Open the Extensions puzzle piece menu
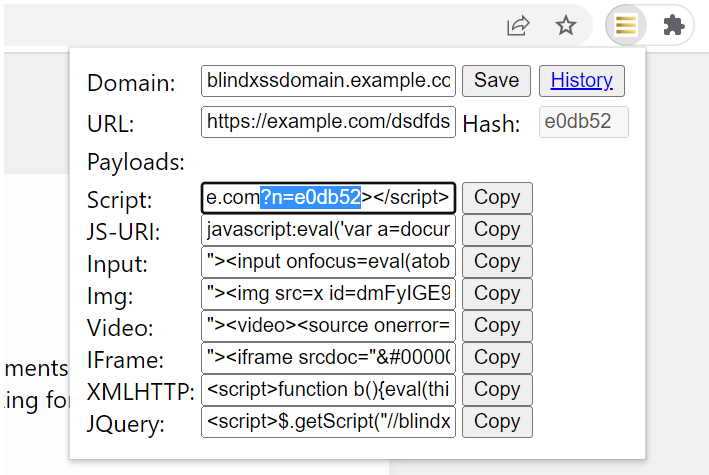The width and height of the screenshot is (709, 475). coord(674,25)
